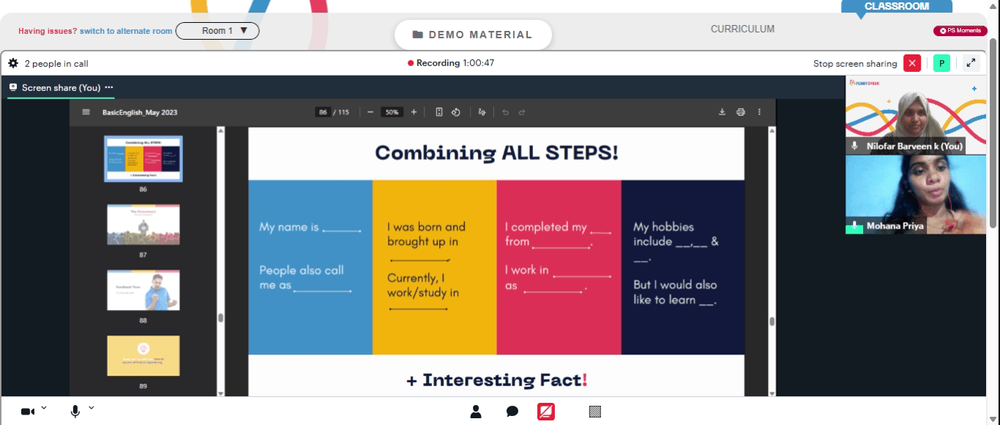Click Stop screen sharing text
This screenshot has height=425, width=1000.
[x=855, y=64]
